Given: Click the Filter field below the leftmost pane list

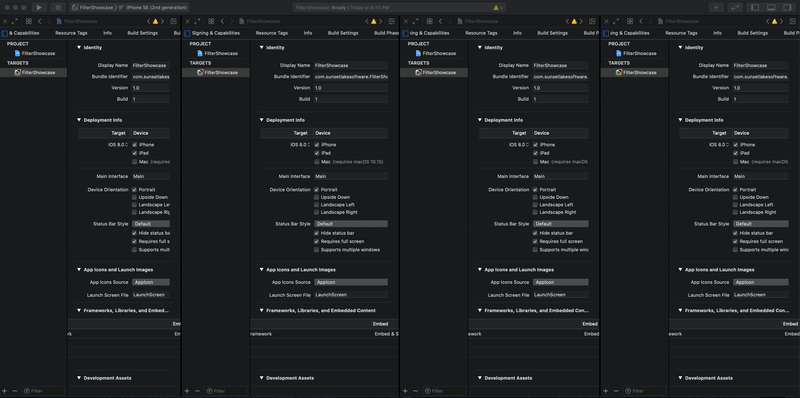Looking at the screenshot, I should (x=43, y=391).
